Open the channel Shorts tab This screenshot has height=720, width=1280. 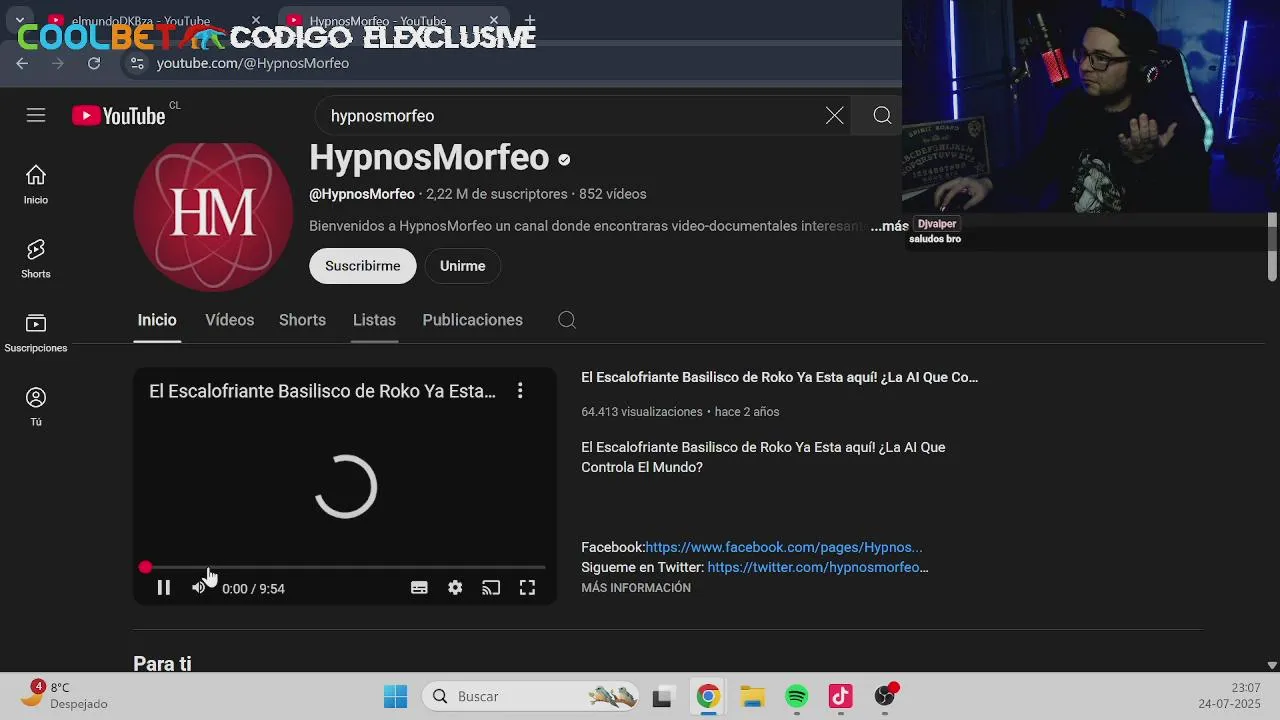(x=302, y=320)
